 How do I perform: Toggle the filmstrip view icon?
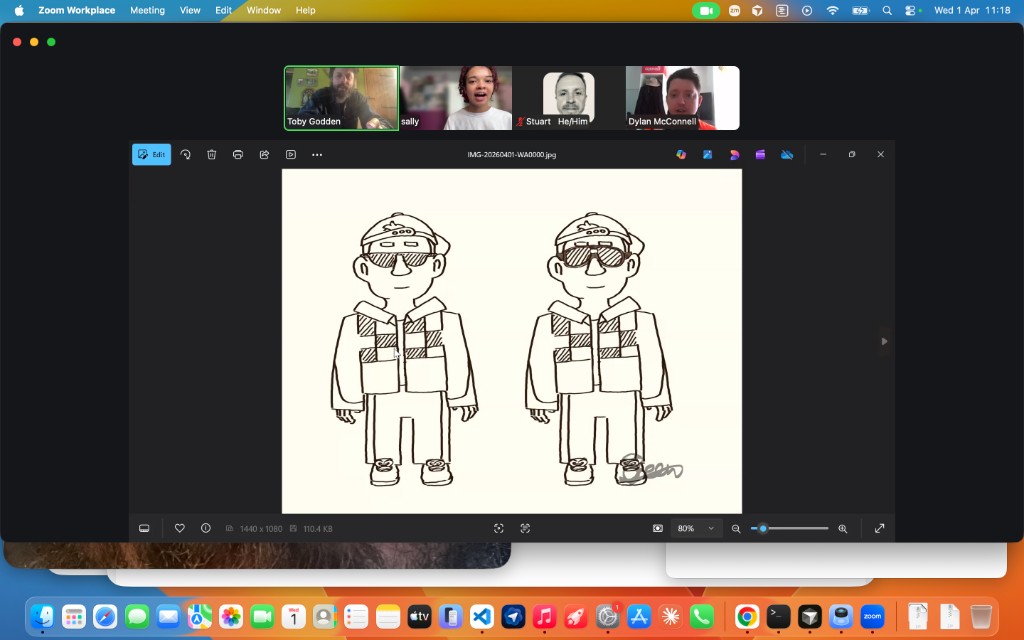[x=144, y=528]
